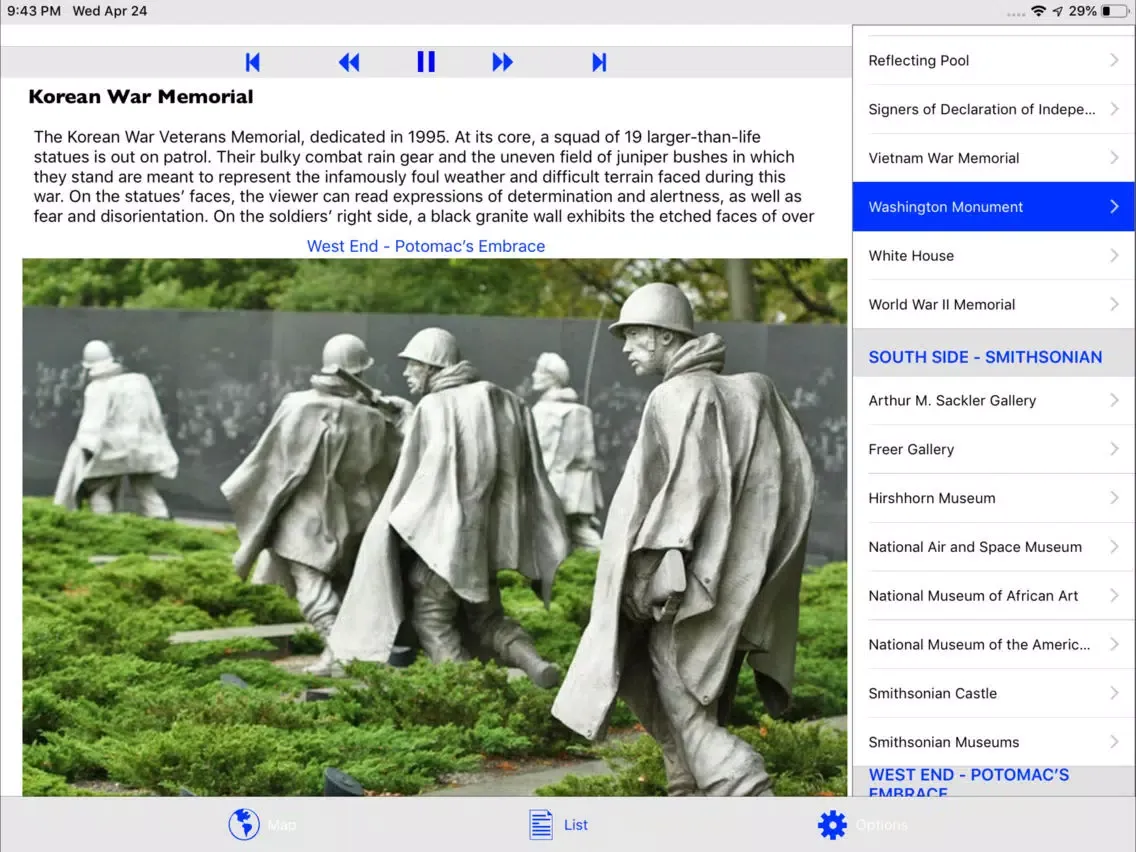Tap chevron beside Reflecting Pool
1136x852 pixels.
1114,60
